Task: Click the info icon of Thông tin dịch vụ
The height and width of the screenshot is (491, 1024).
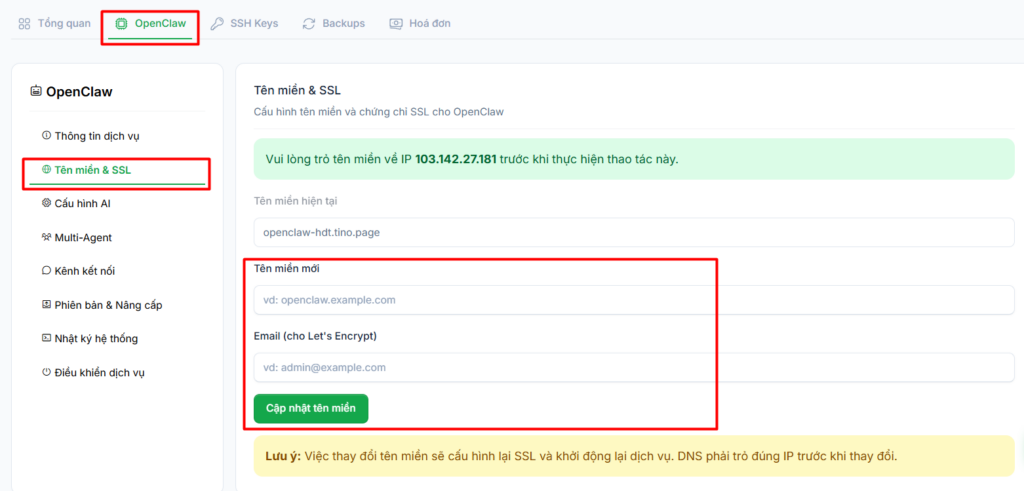Action: [x=46, y=136]
